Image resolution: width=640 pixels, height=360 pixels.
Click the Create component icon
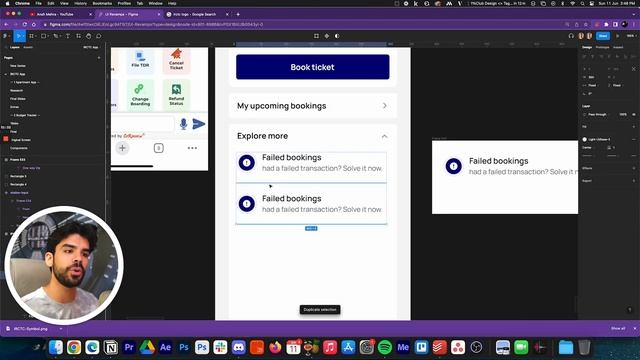pyautogui.click(x=327, y=36)
